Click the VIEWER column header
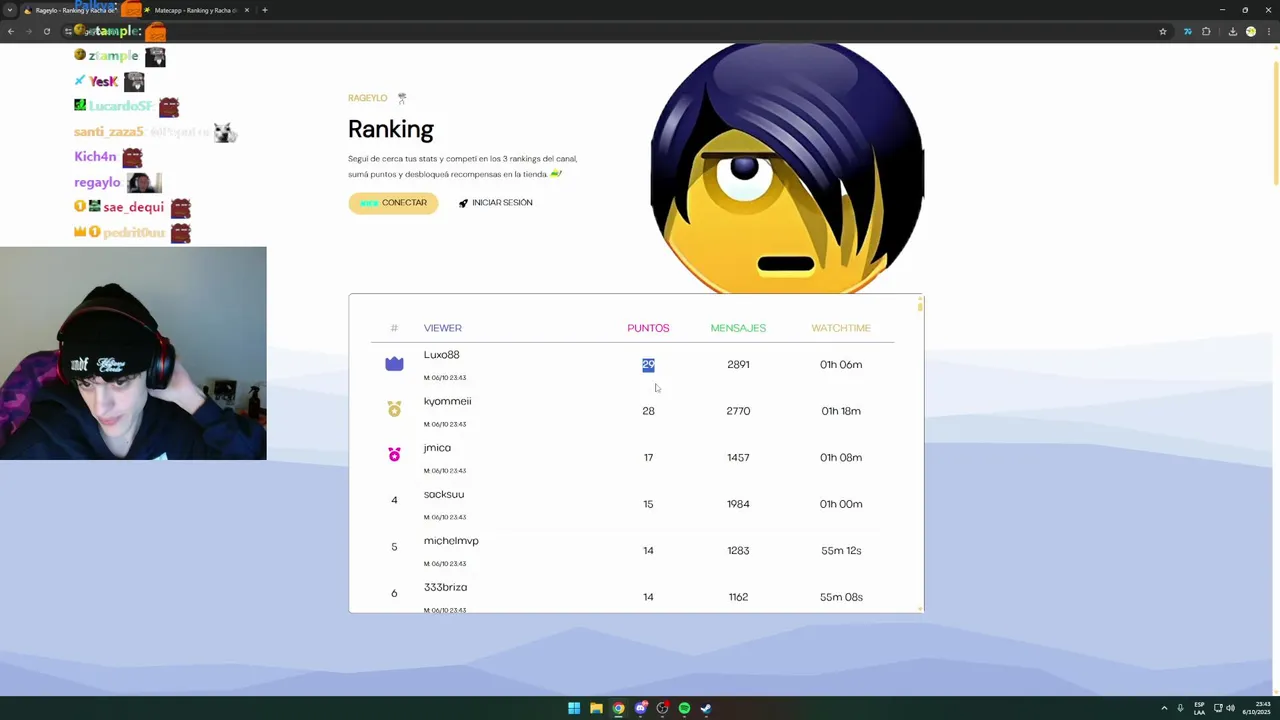This screenshot has width=1280, height=720. click(x=442, y=328)
